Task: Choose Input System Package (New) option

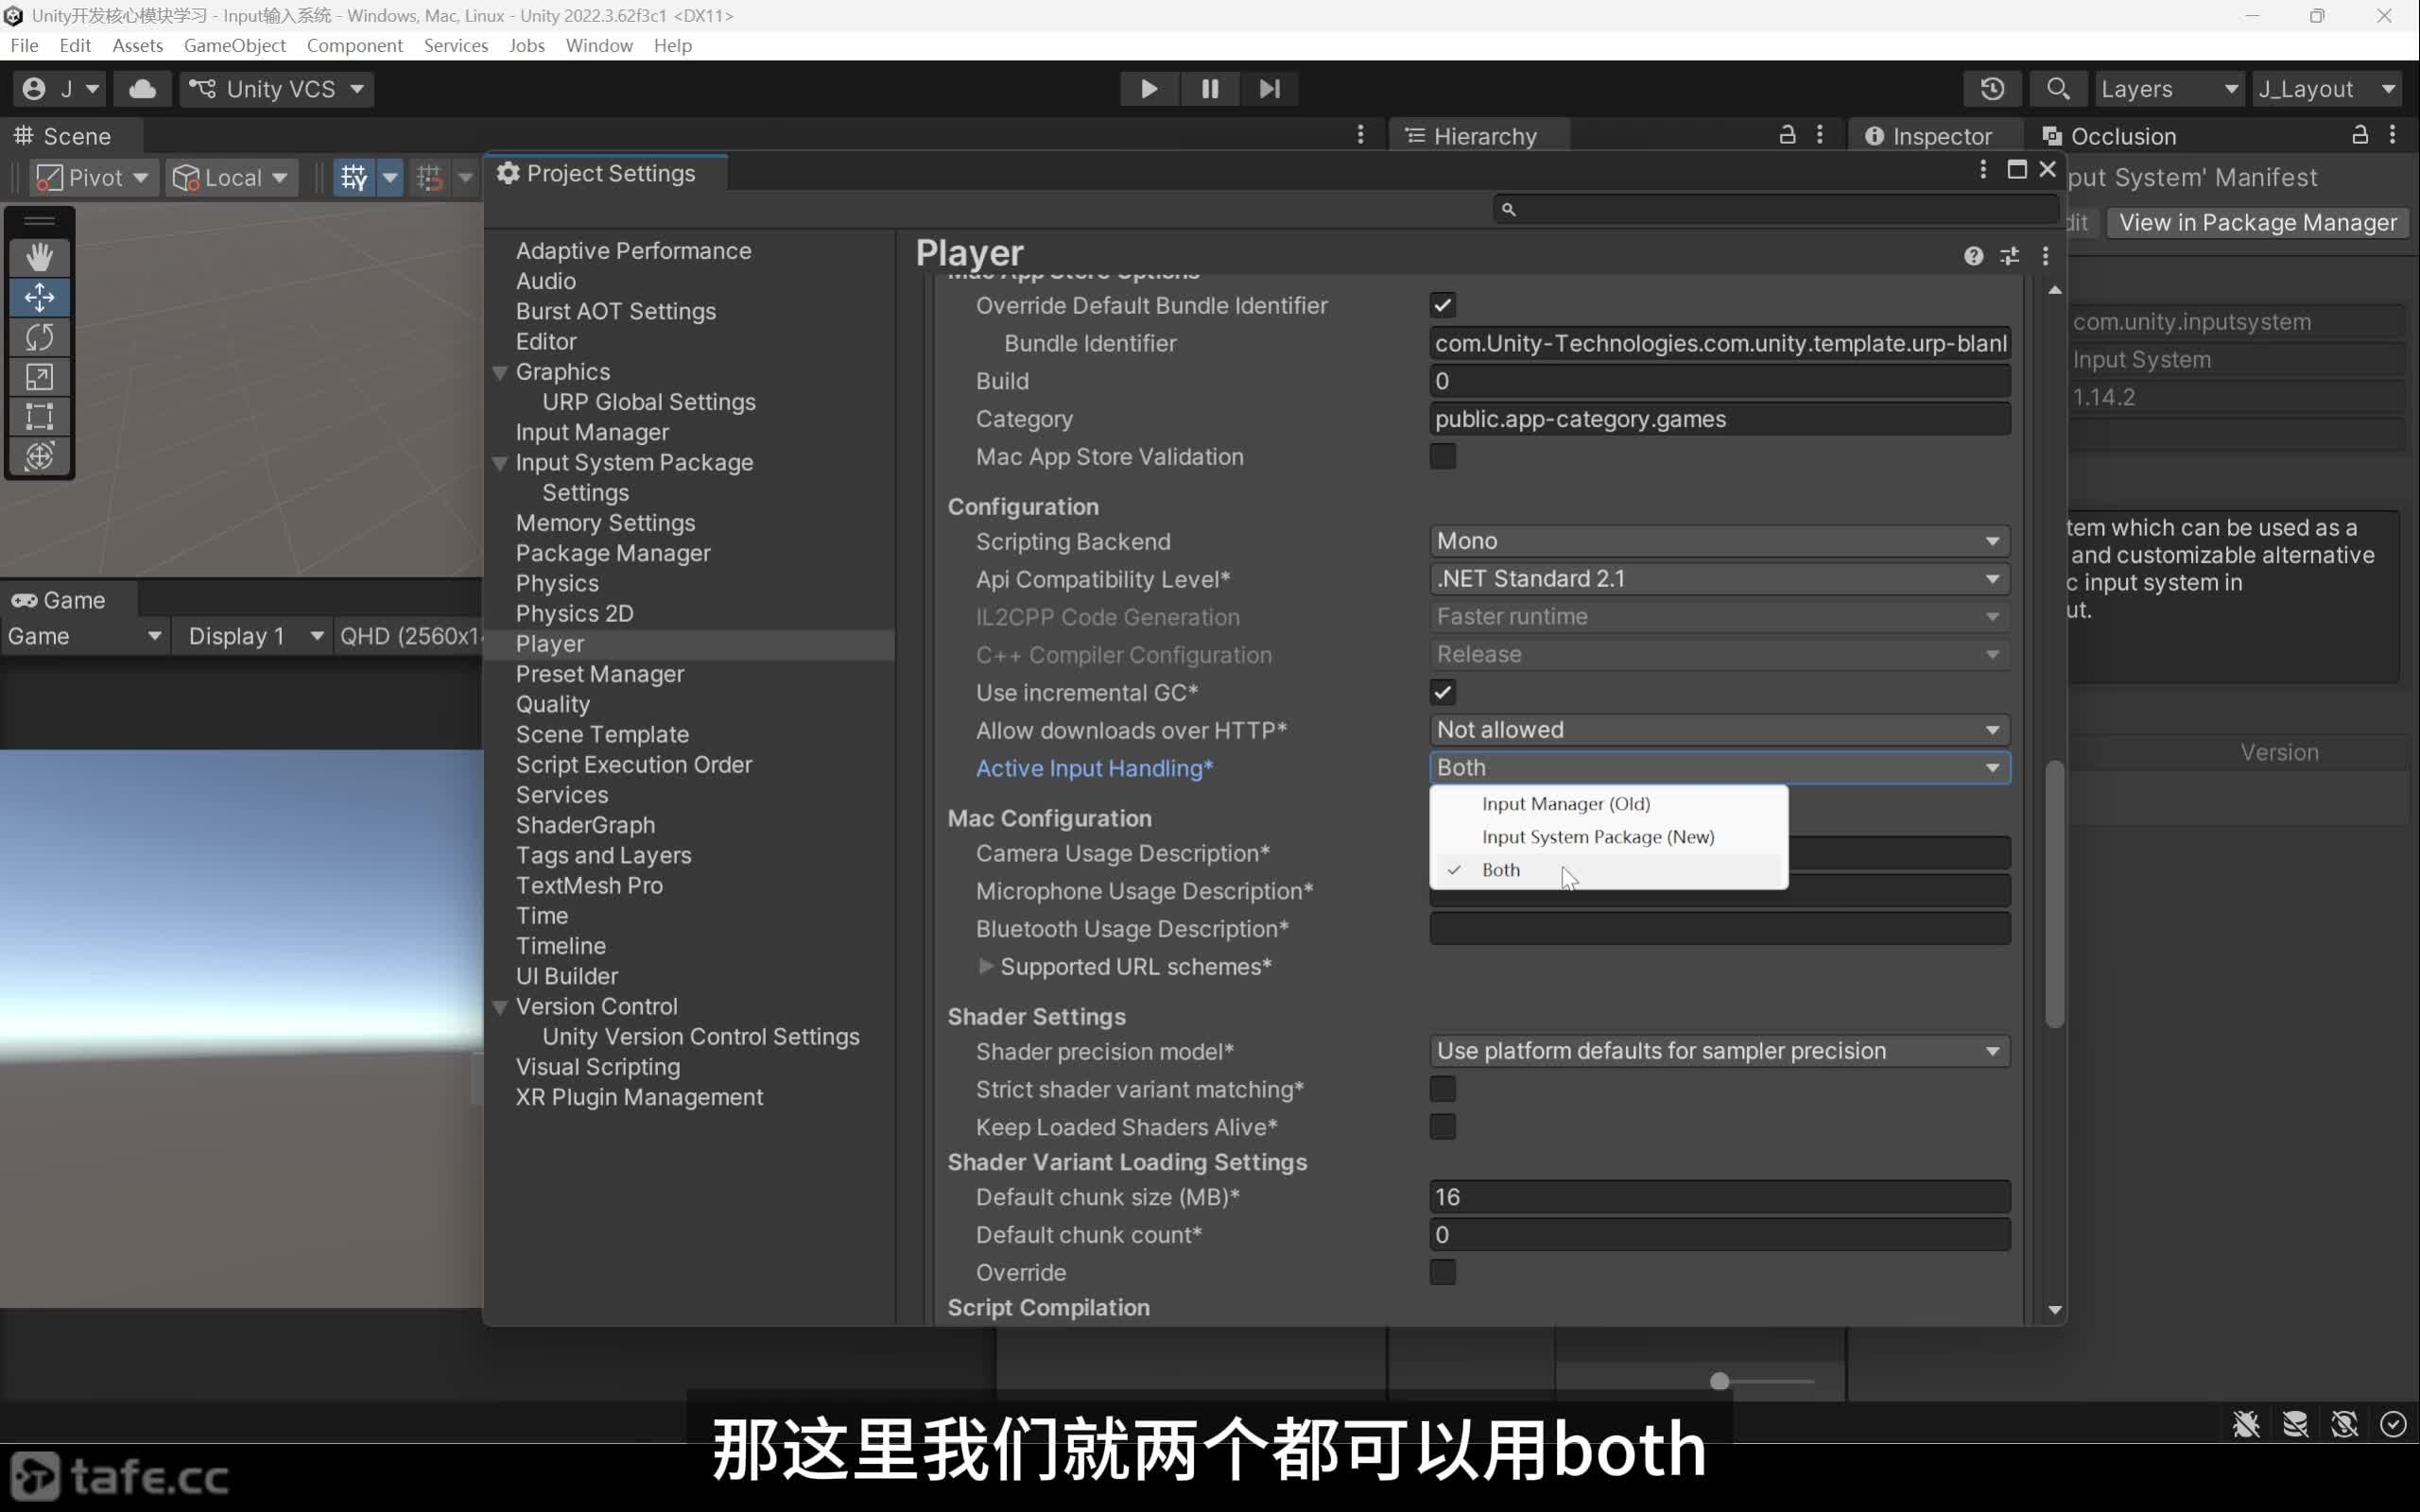Action: point(1608,837)
